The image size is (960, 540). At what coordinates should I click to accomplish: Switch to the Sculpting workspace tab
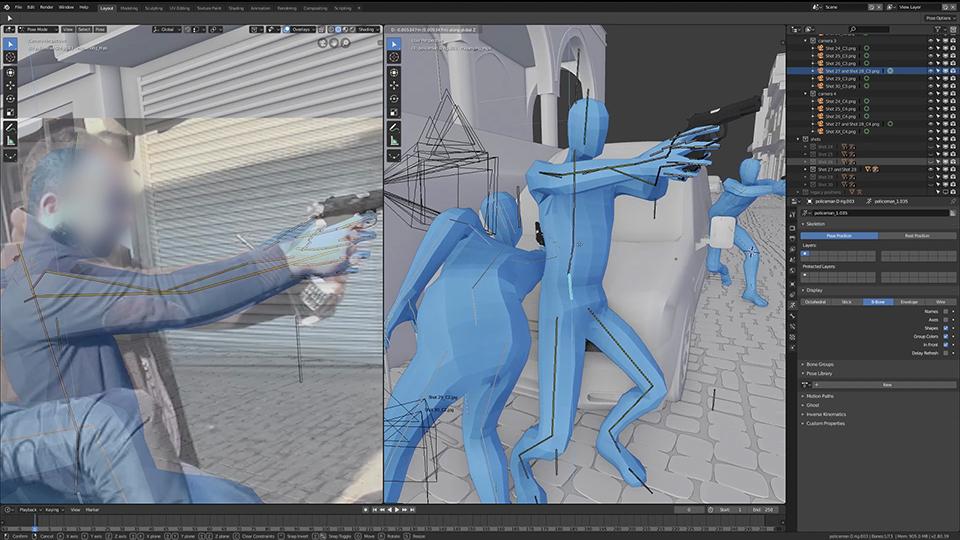pos(154,7)
